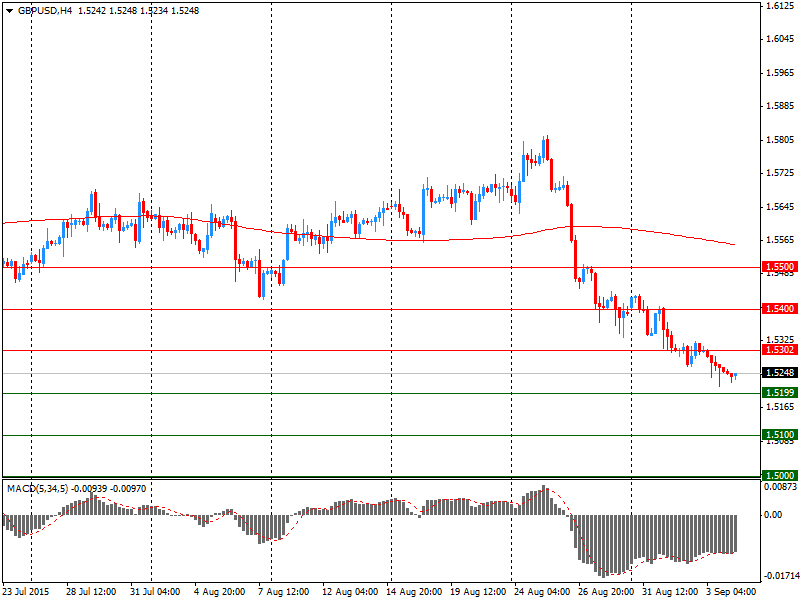Click the 28 Jul 12:00 time label
Image resolution: width=800 pixels, height=600 pixels.
click(x=91, y=592)
